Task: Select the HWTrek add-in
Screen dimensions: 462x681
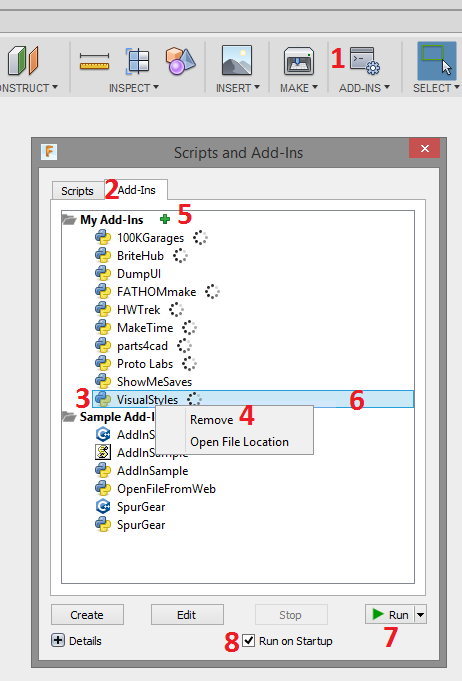Action: (x=139, y=309)
